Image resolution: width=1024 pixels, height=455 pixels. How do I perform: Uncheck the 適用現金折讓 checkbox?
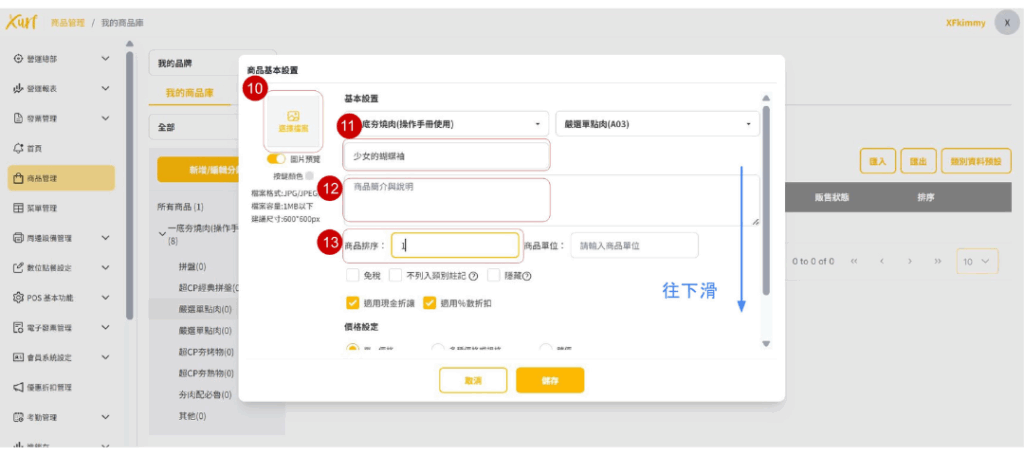coord(353,302)
